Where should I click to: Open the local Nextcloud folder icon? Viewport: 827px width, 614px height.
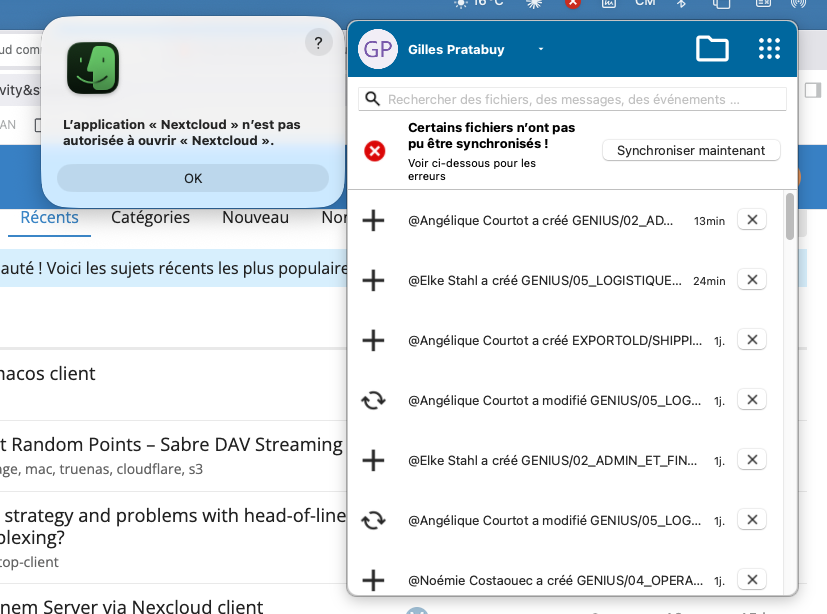point(712,49)
